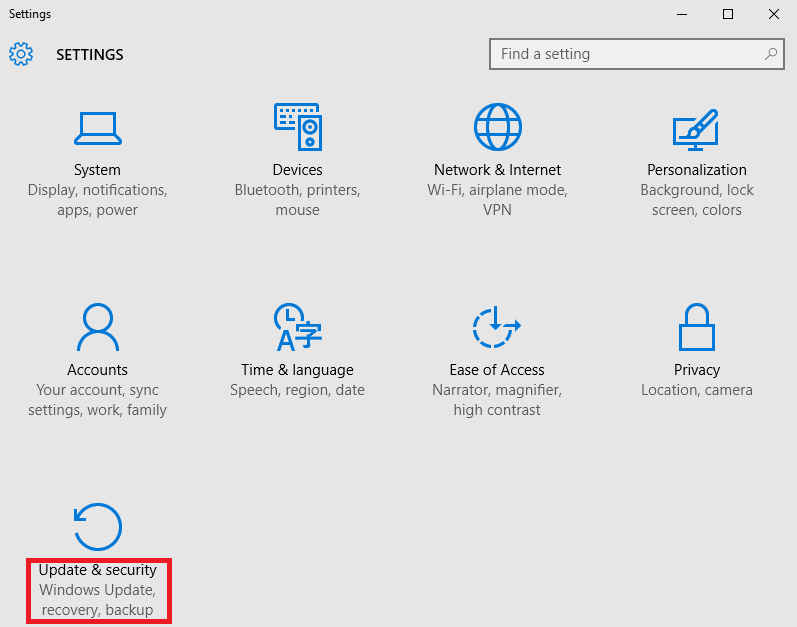
Task: Click the Accounts text label
Action: 97,370
